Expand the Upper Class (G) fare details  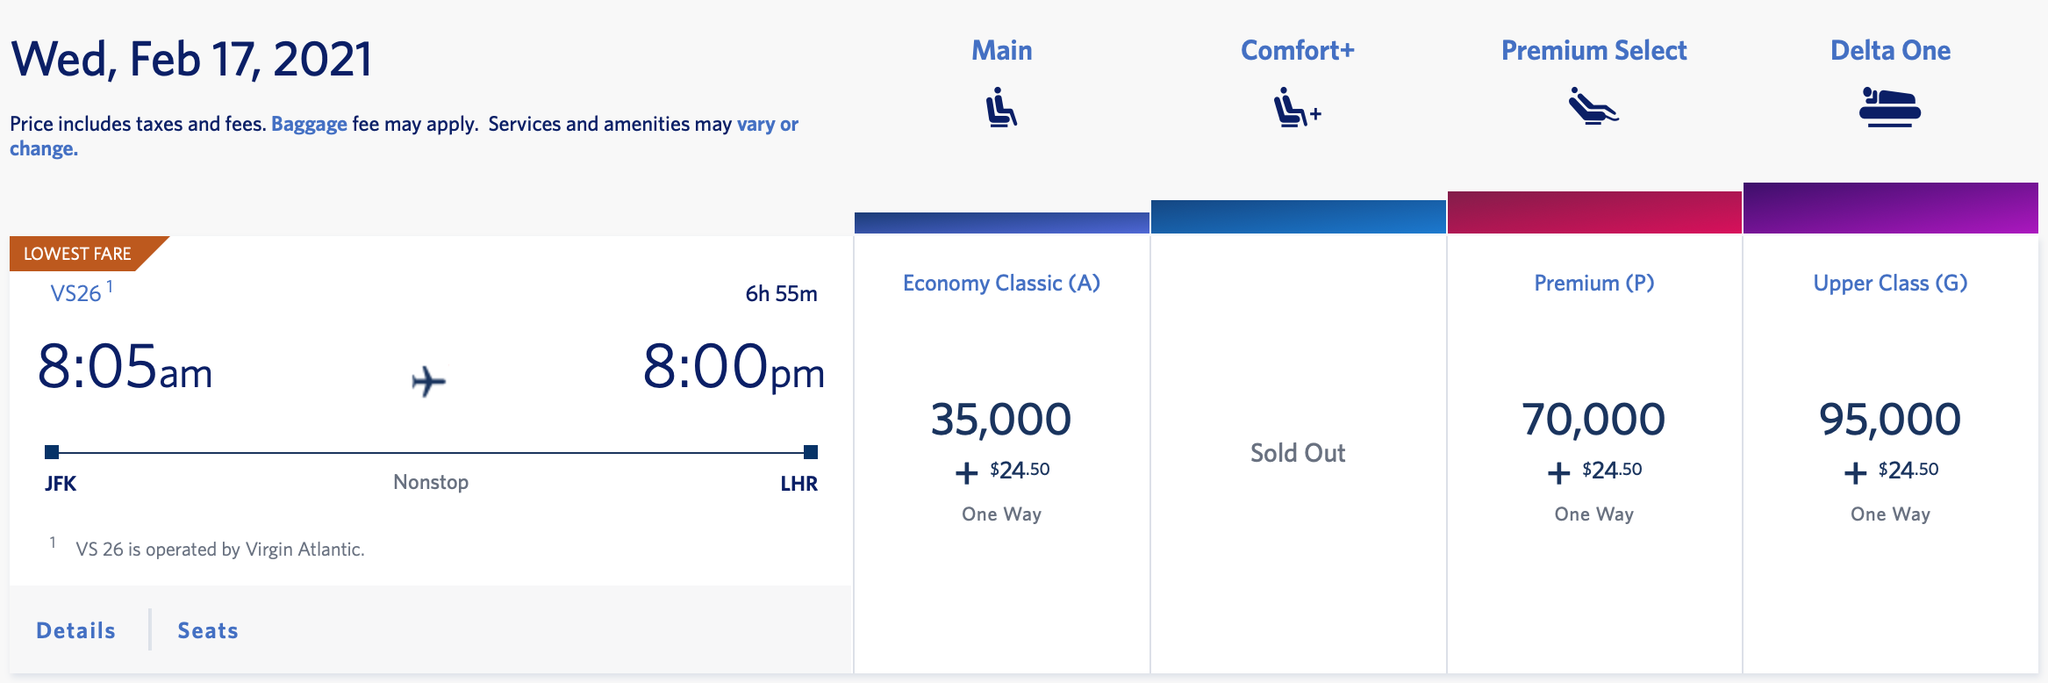1890,283
